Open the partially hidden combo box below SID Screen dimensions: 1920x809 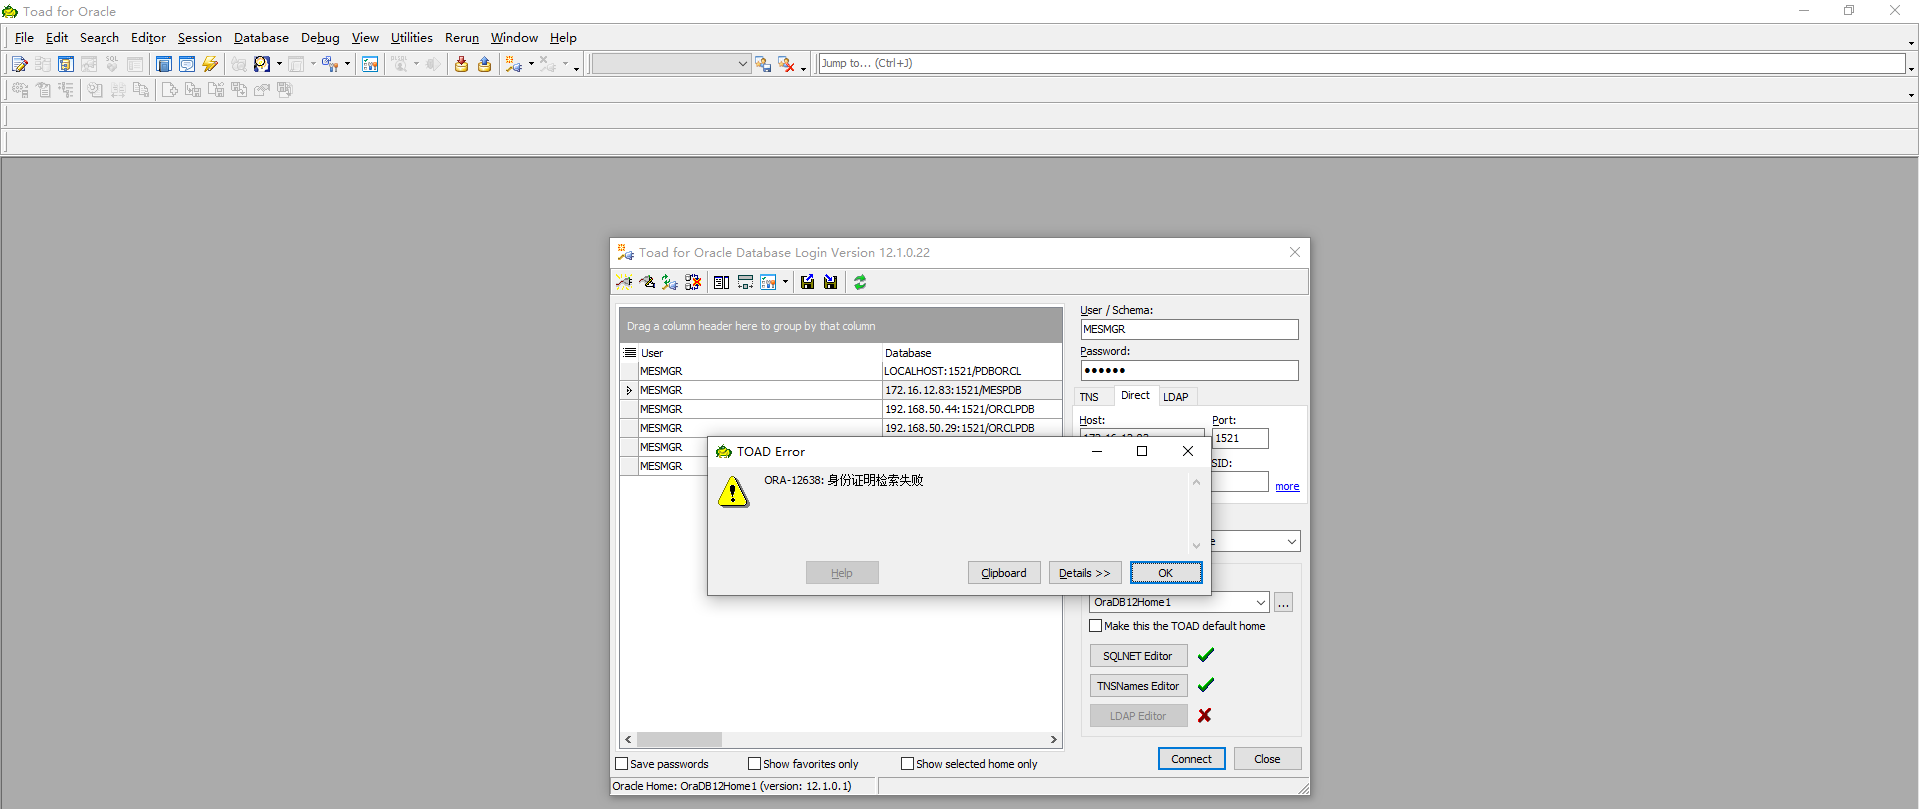coord(1255,541)
